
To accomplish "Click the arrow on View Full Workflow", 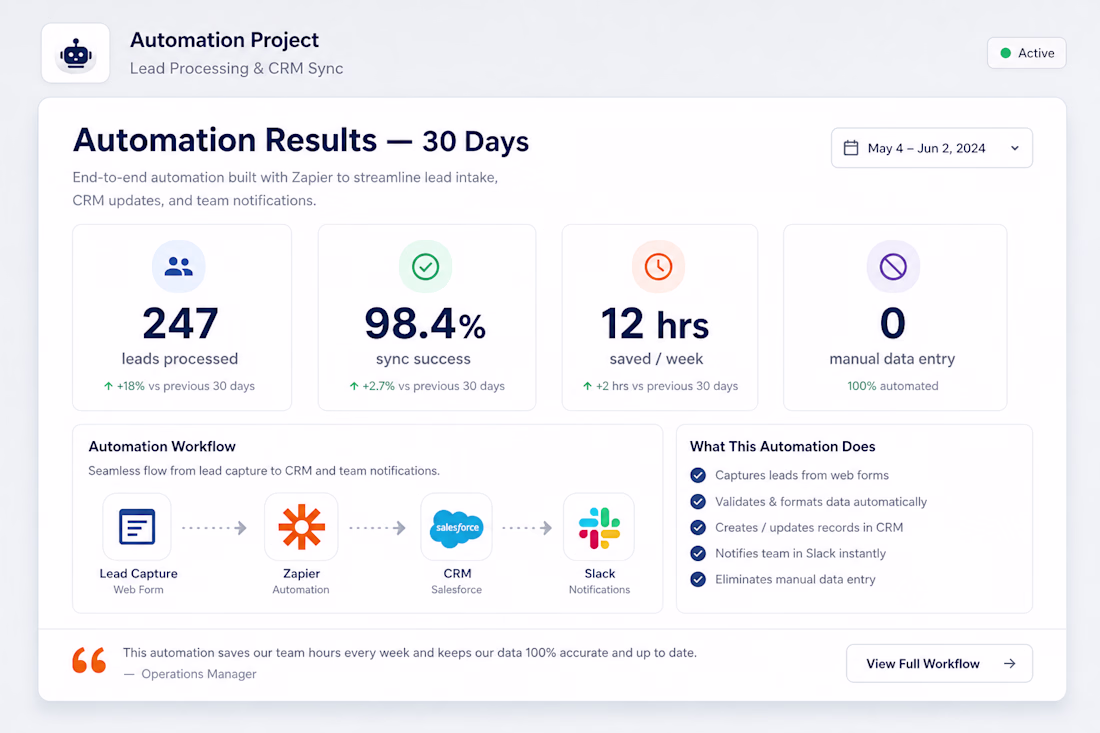I will (1010, 664).
